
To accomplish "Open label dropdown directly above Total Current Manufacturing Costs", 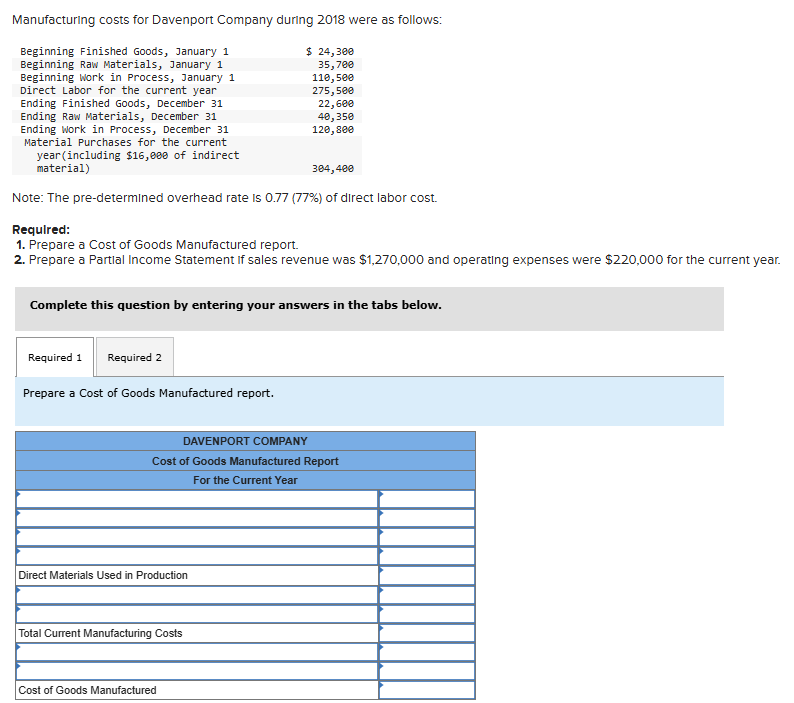I will (197, 614).
